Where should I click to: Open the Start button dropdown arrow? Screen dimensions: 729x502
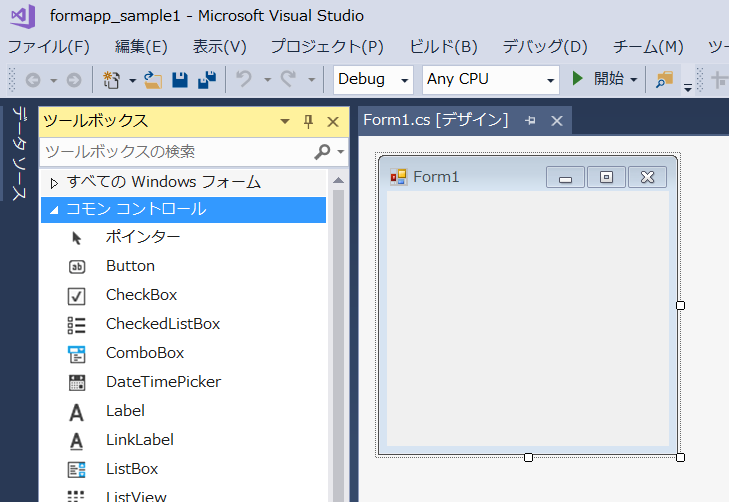[x=634, y=80]
